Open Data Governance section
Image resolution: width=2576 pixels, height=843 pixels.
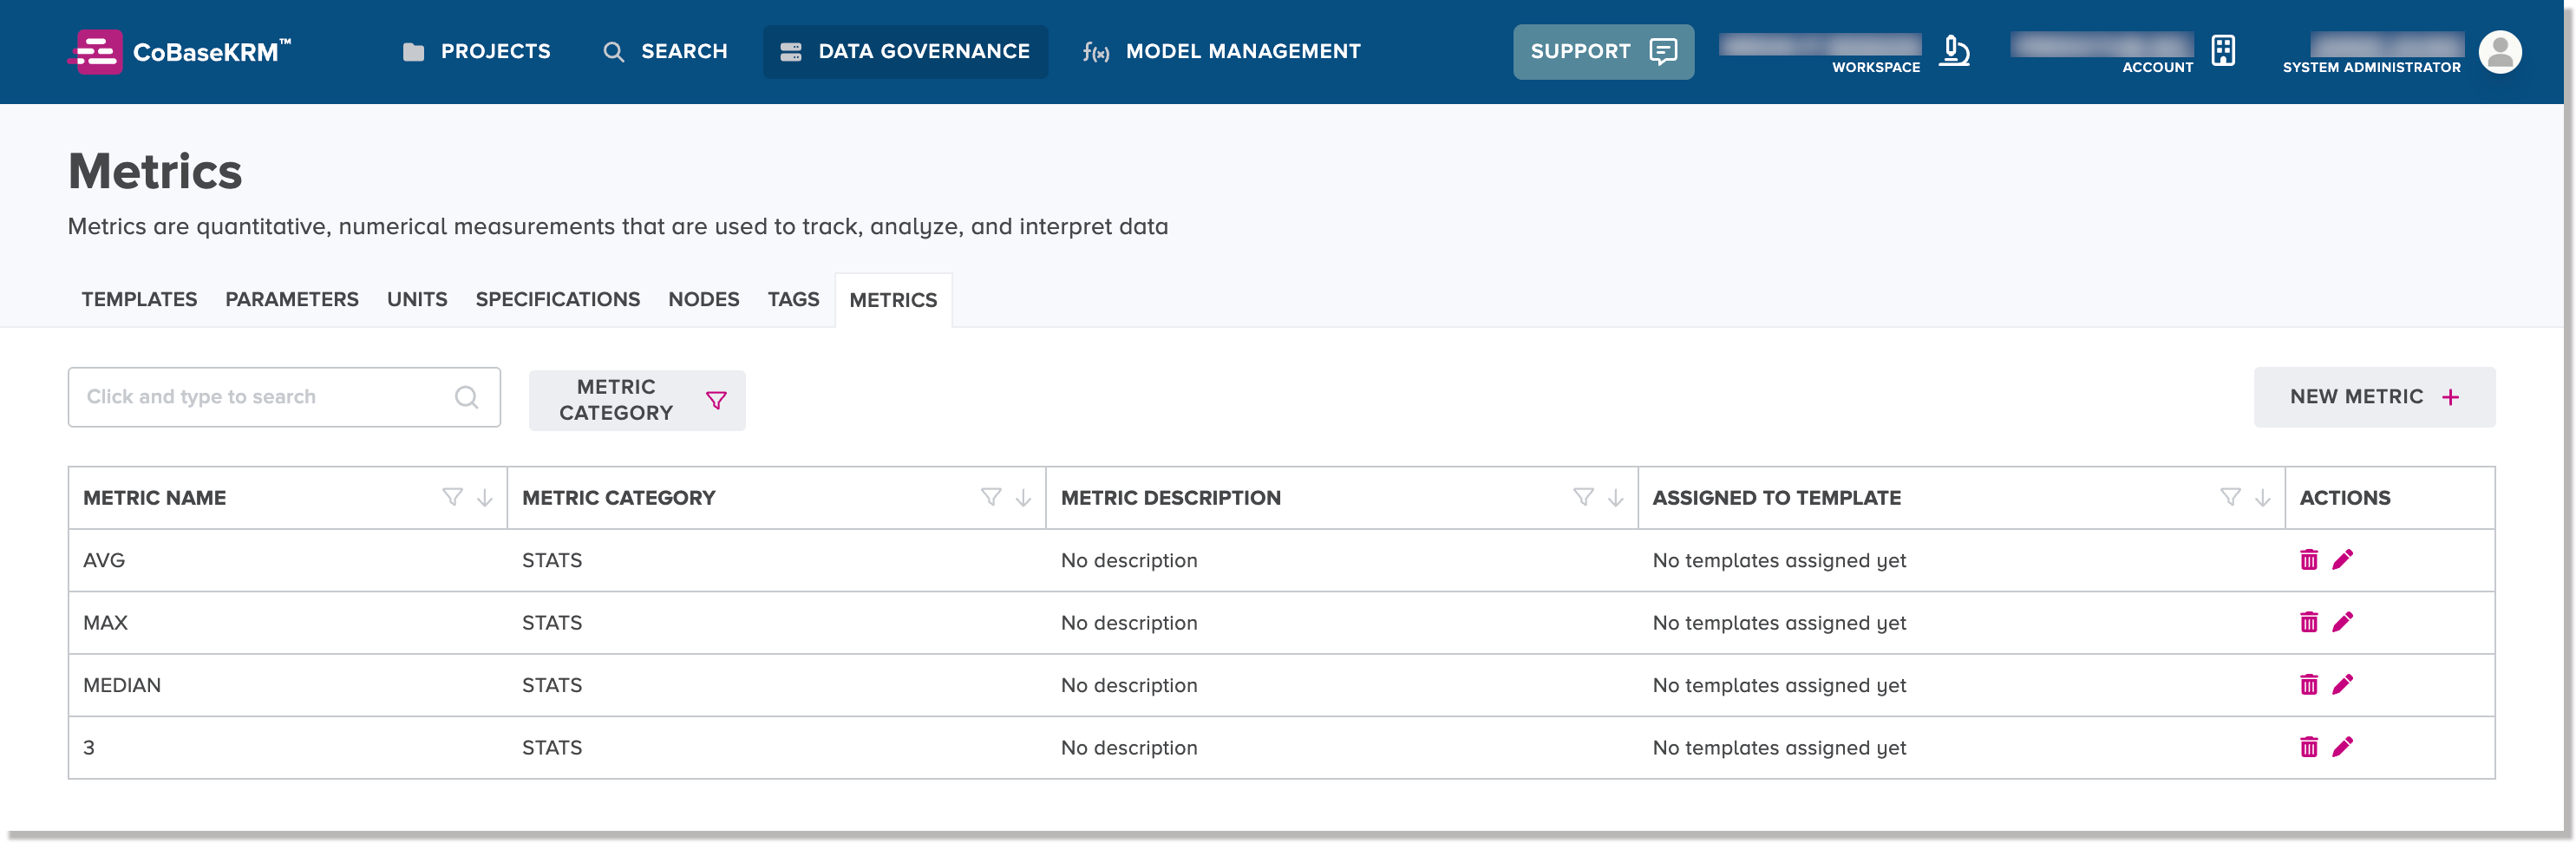(905, 51)
